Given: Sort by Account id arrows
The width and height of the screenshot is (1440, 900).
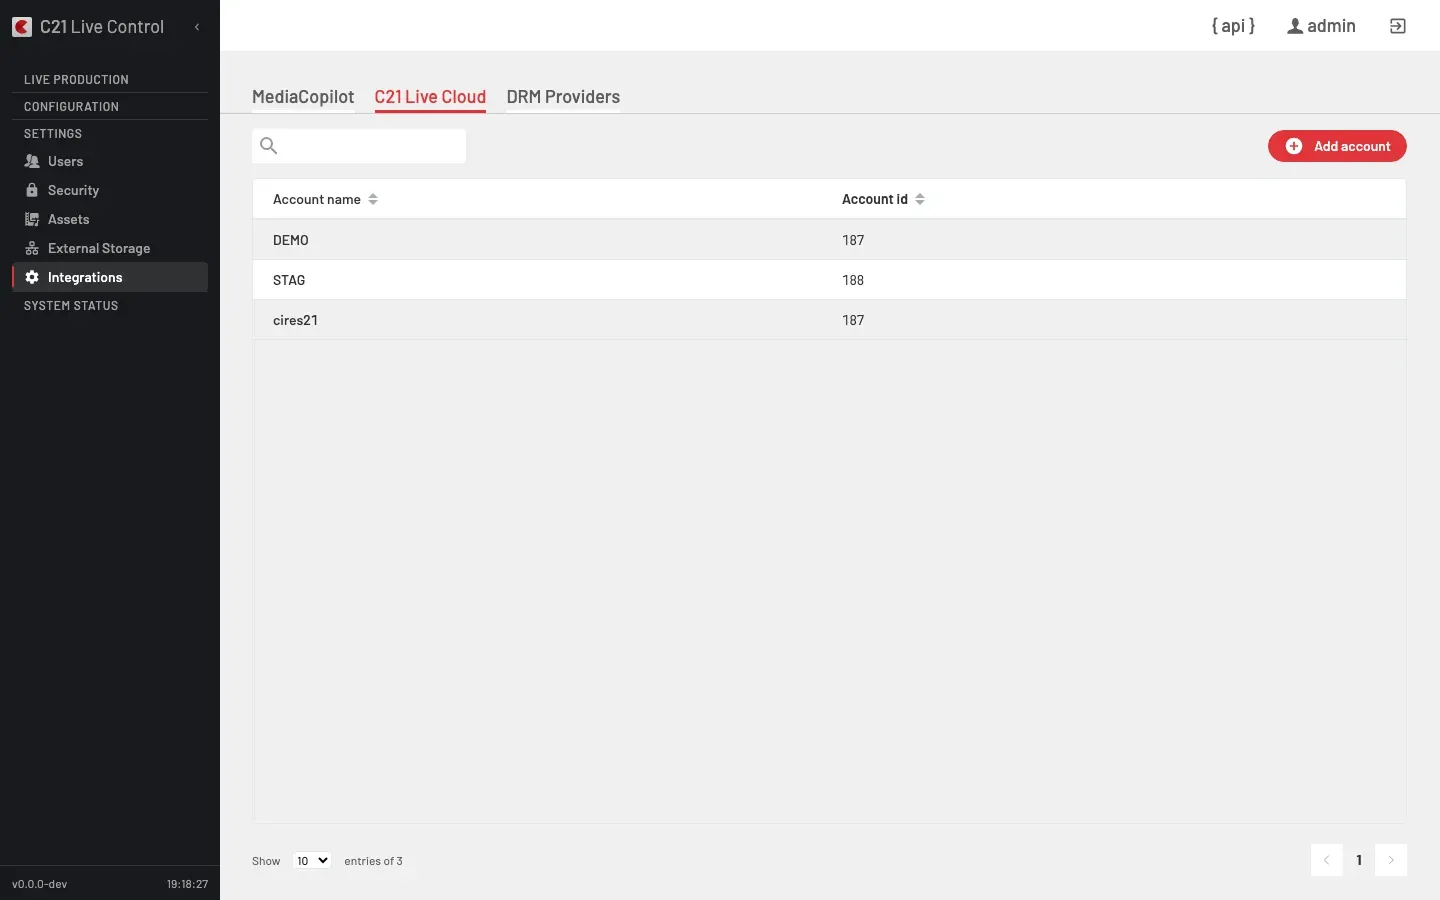Looking at the screenshot, I should tap(920, 199).
